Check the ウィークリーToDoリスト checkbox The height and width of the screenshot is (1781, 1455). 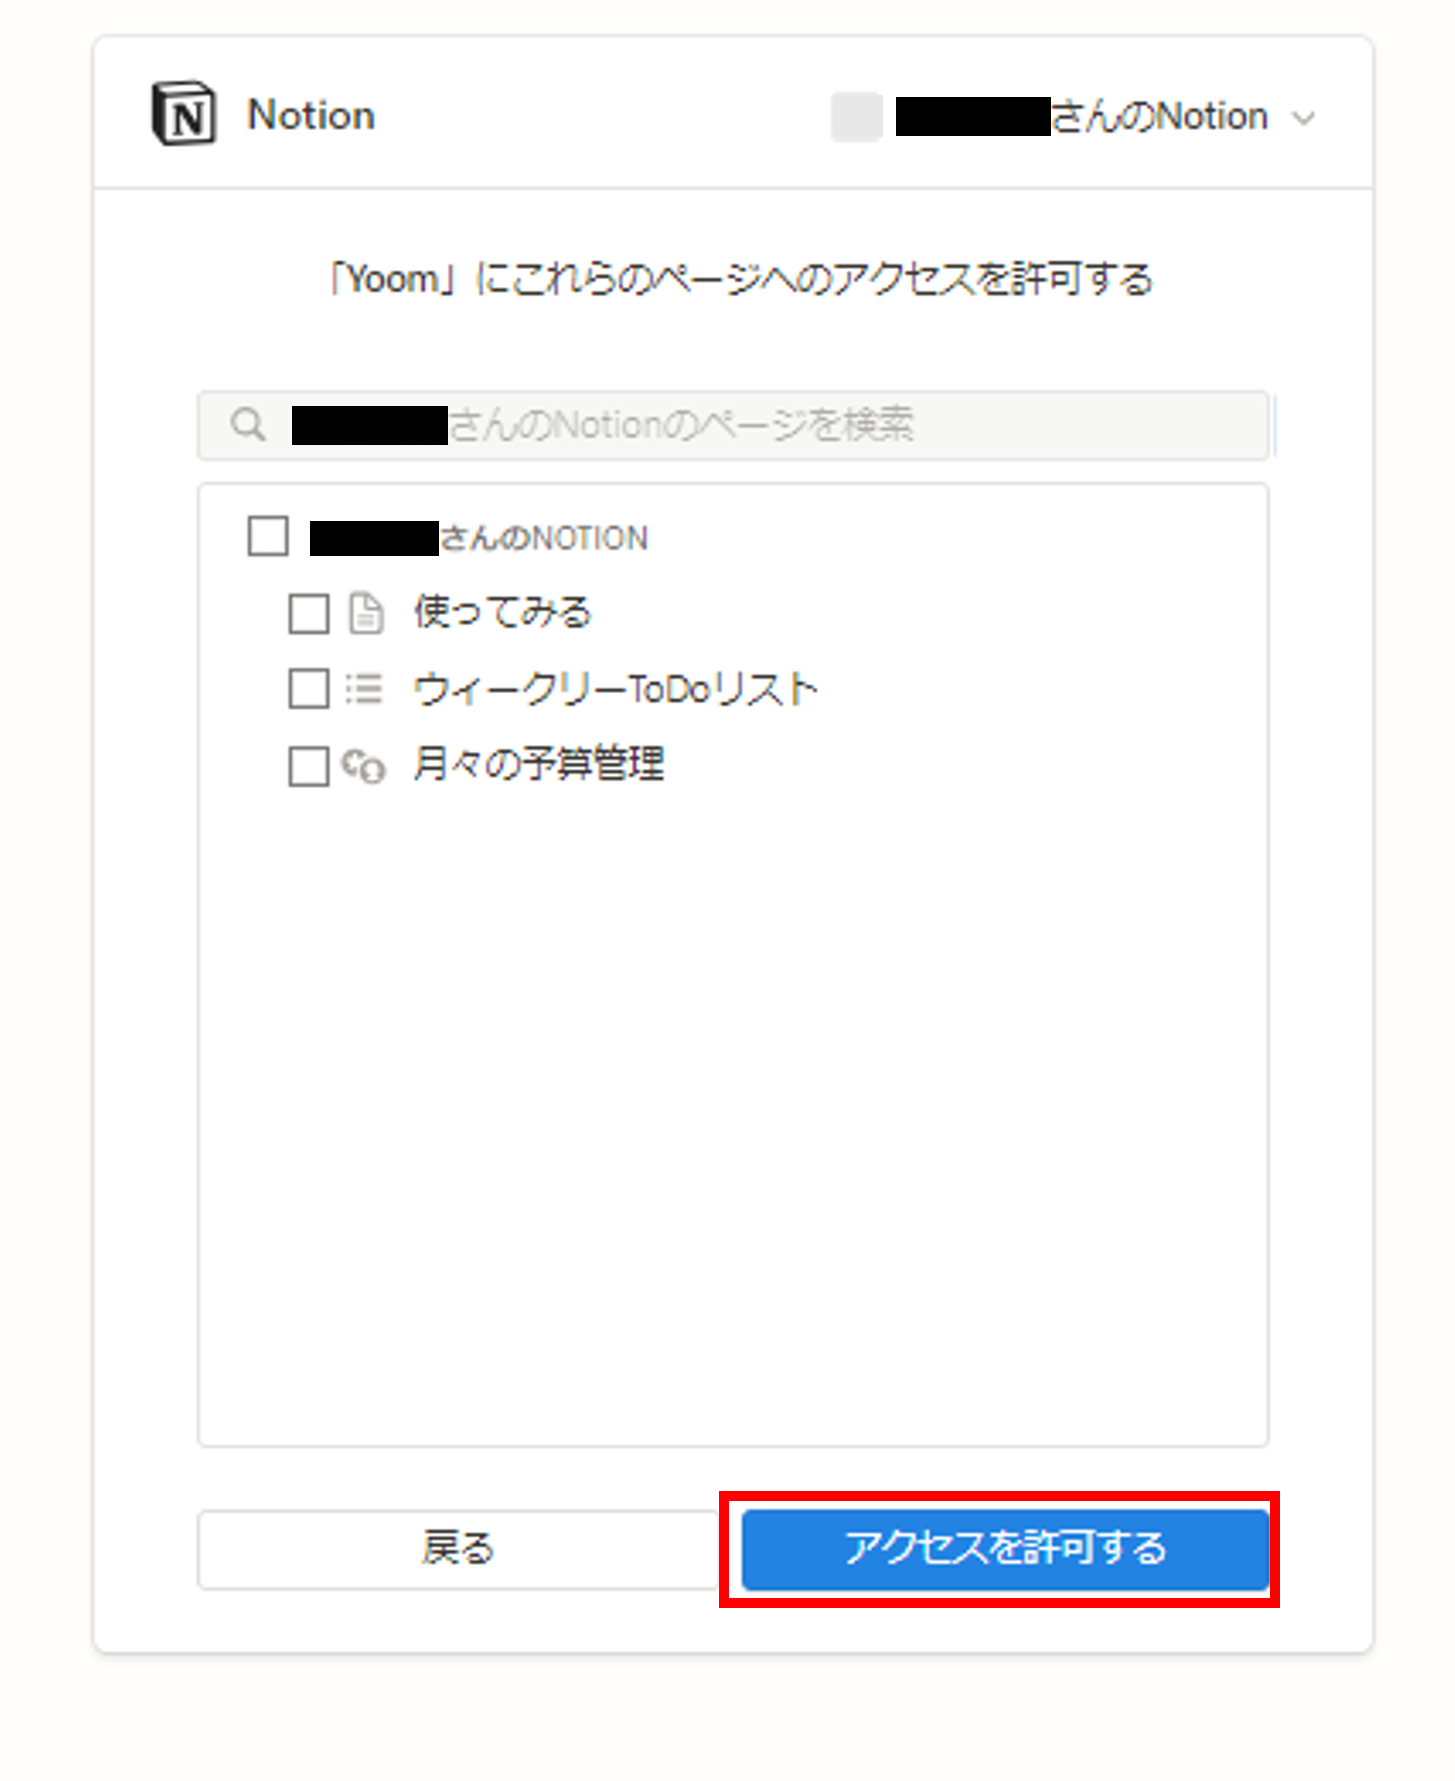(307, 689)
